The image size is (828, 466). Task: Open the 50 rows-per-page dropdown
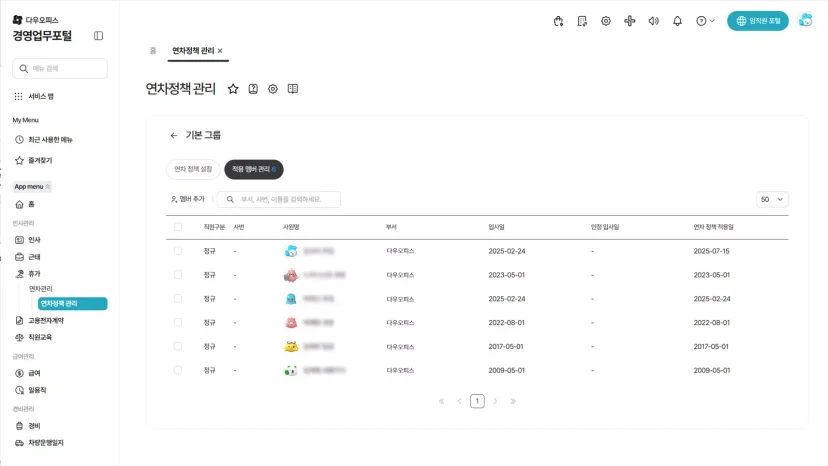(772, 199)
